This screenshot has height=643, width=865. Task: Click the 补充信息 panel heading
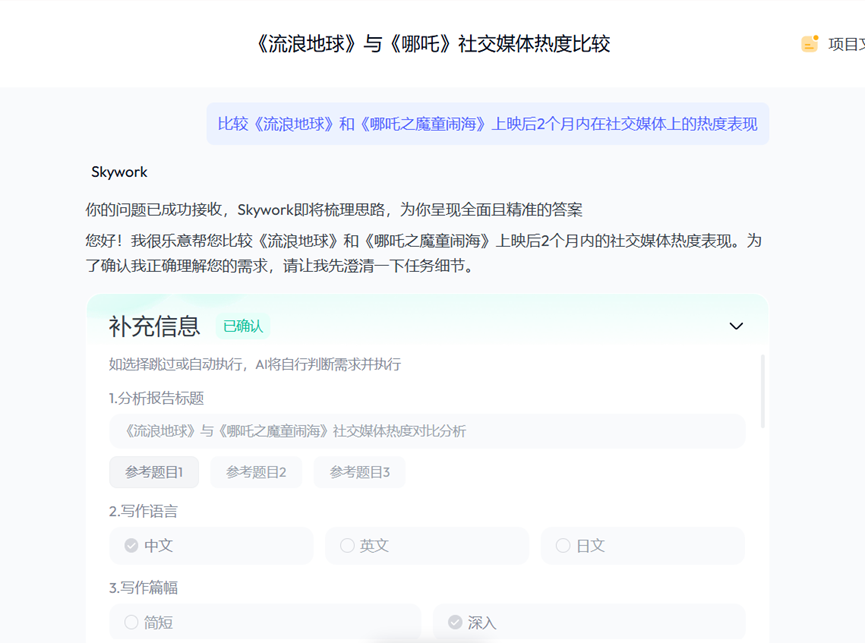pos(154,326)
